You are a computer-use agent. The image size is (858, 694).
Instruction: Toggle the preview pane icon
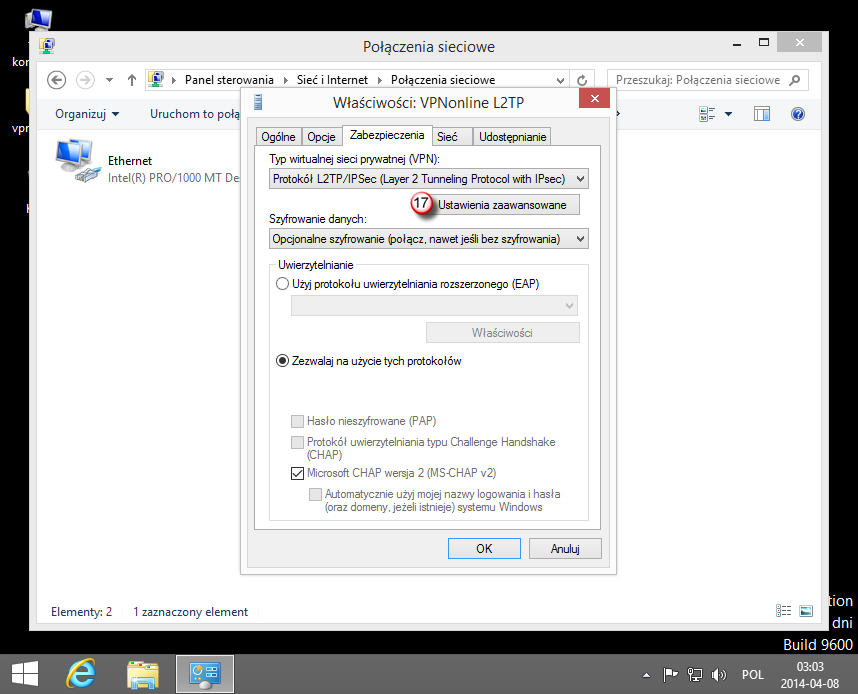pos(762,114)
